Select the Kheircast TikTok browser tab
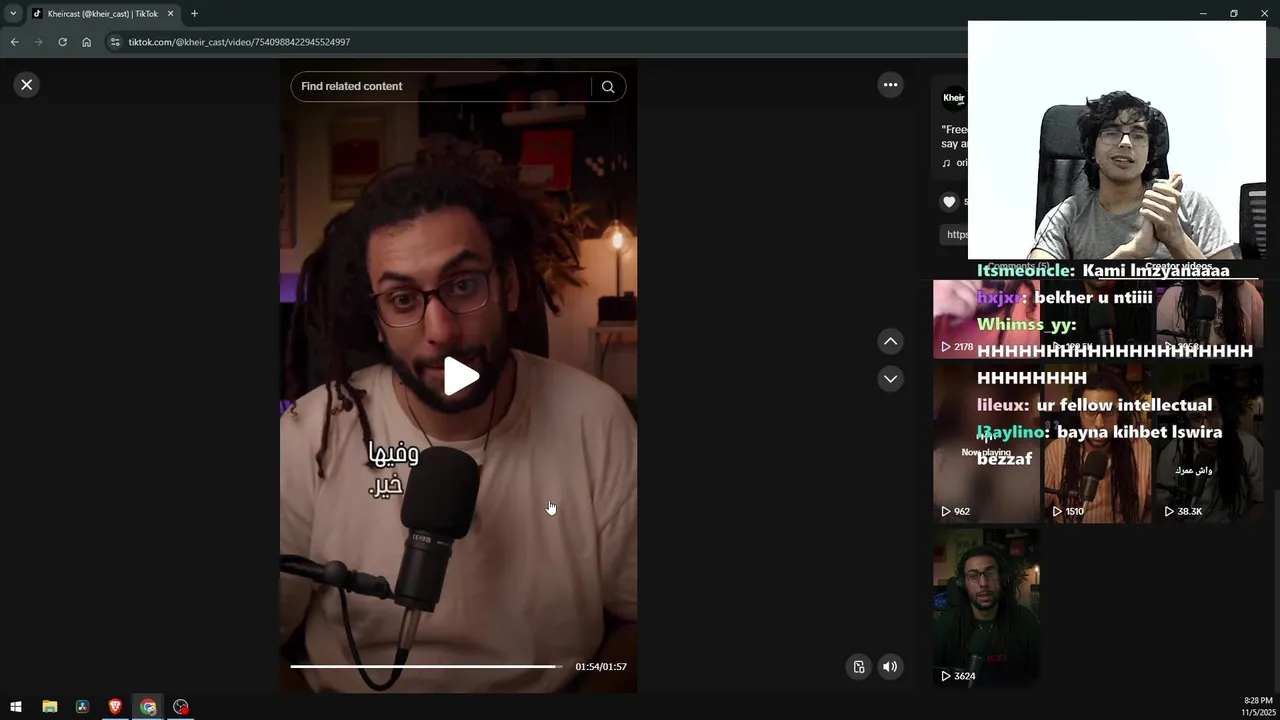The width and height of the screenshot is (1280, 720). point(102,14)
